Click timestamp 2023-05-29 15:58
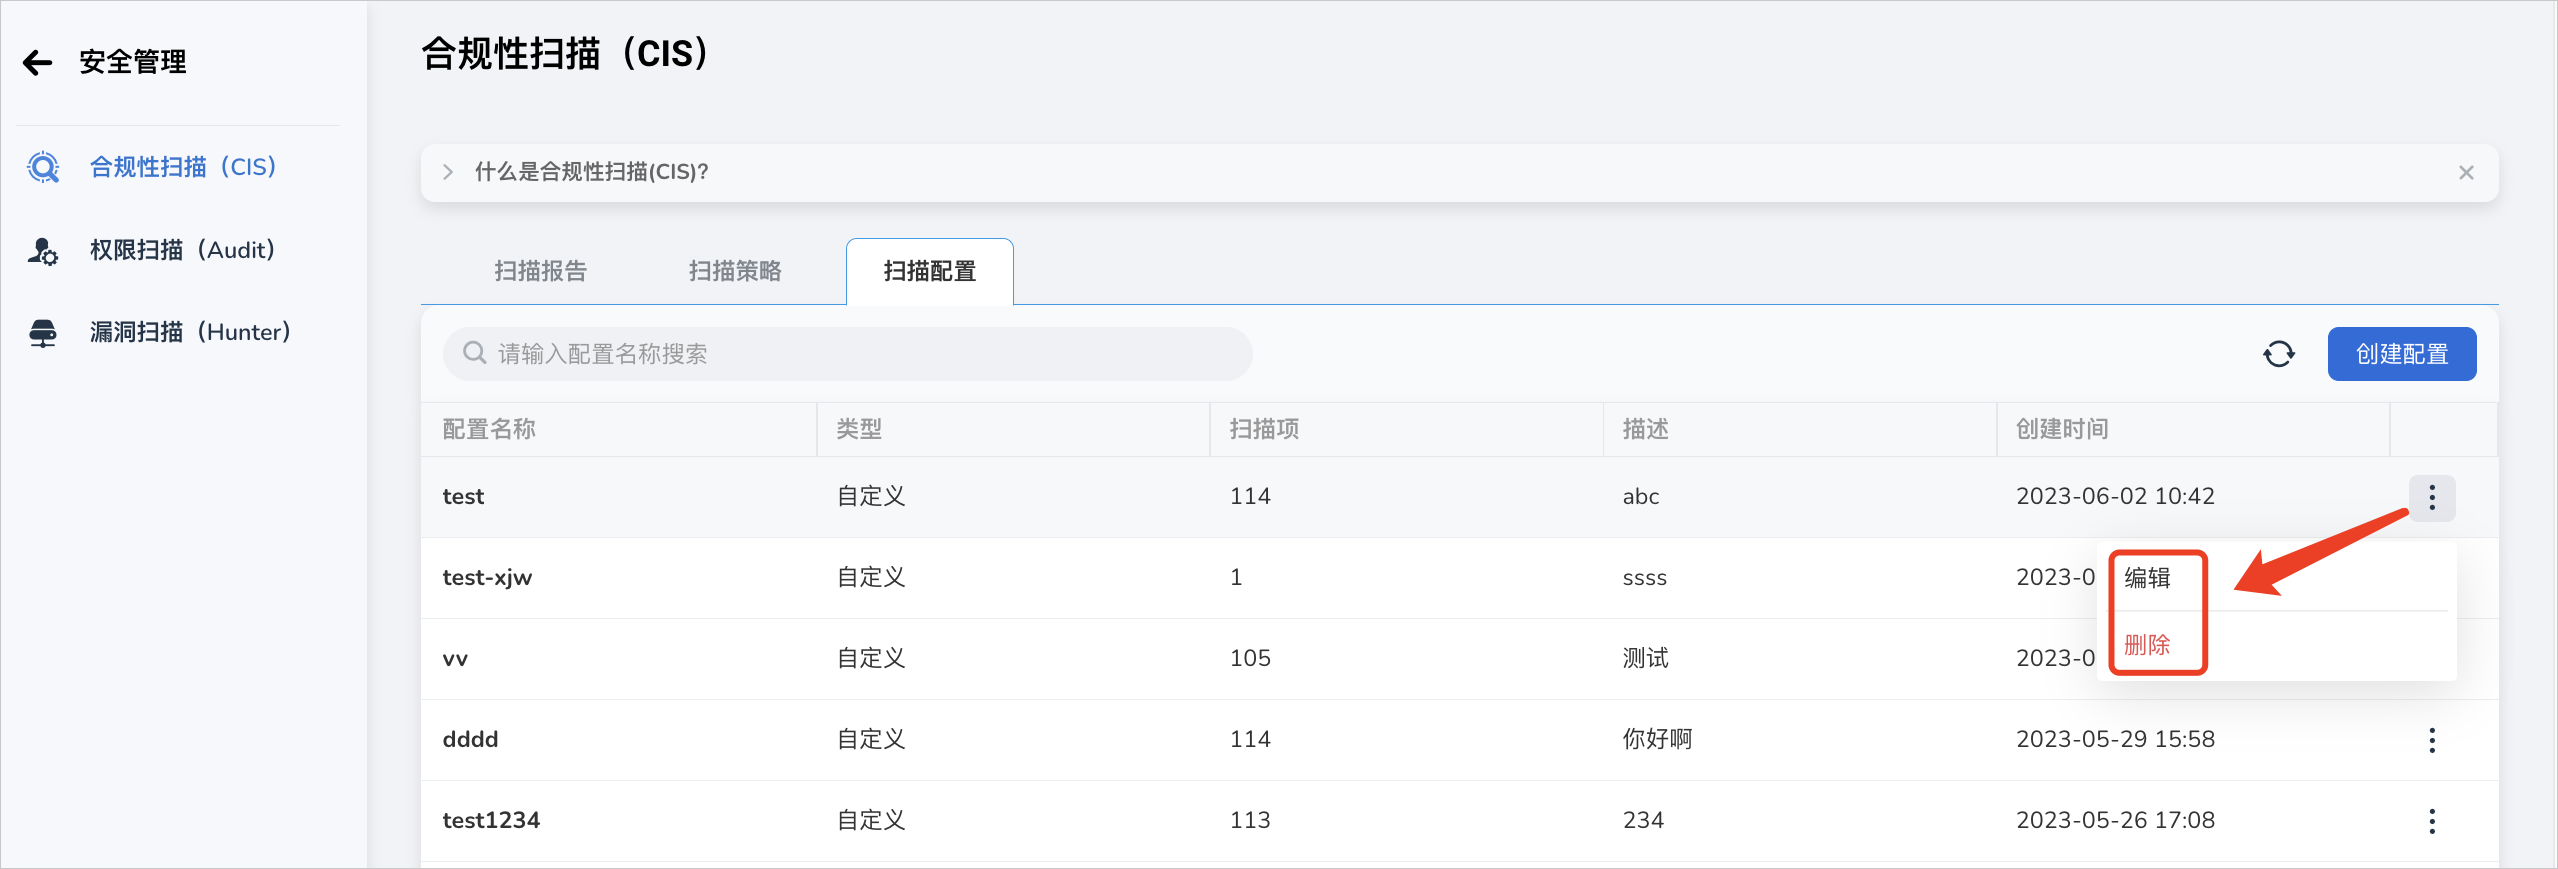This screenshot has height=869, width=2558. click(2115, 740)
